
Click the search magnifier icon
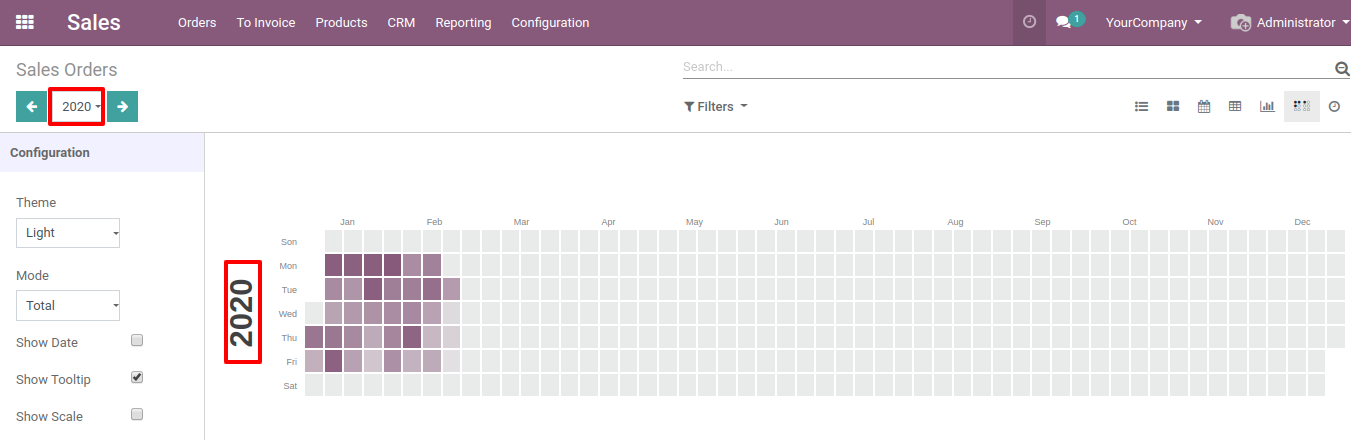click(1342, 69)
